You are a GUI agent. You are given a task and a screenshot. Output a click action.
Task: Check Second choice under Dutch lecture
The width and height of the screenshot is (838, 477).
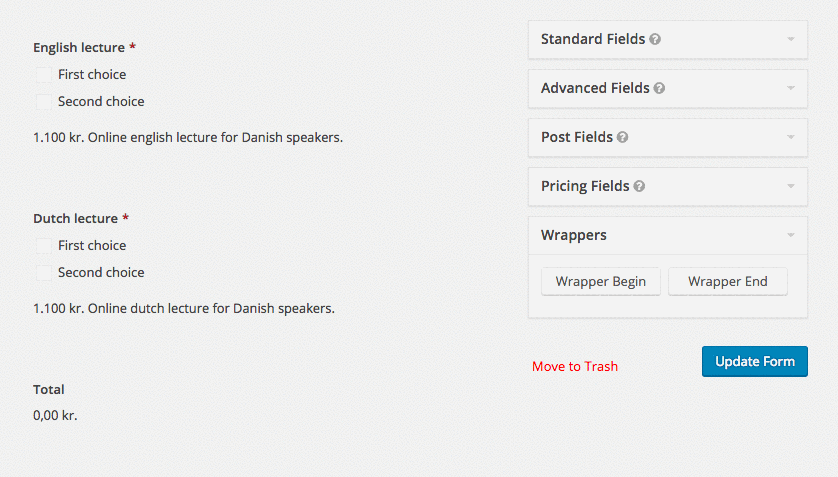click(x=44, y=272)
